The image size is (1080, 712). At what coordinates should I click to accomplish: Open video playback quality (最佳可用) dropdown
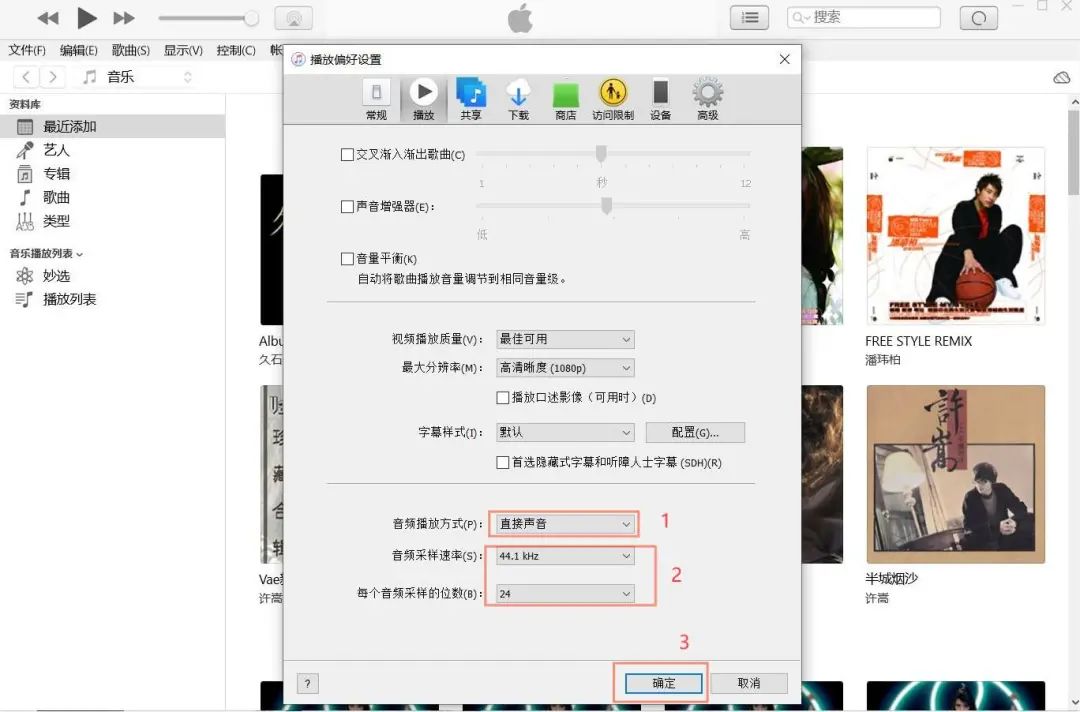point(565,339)
